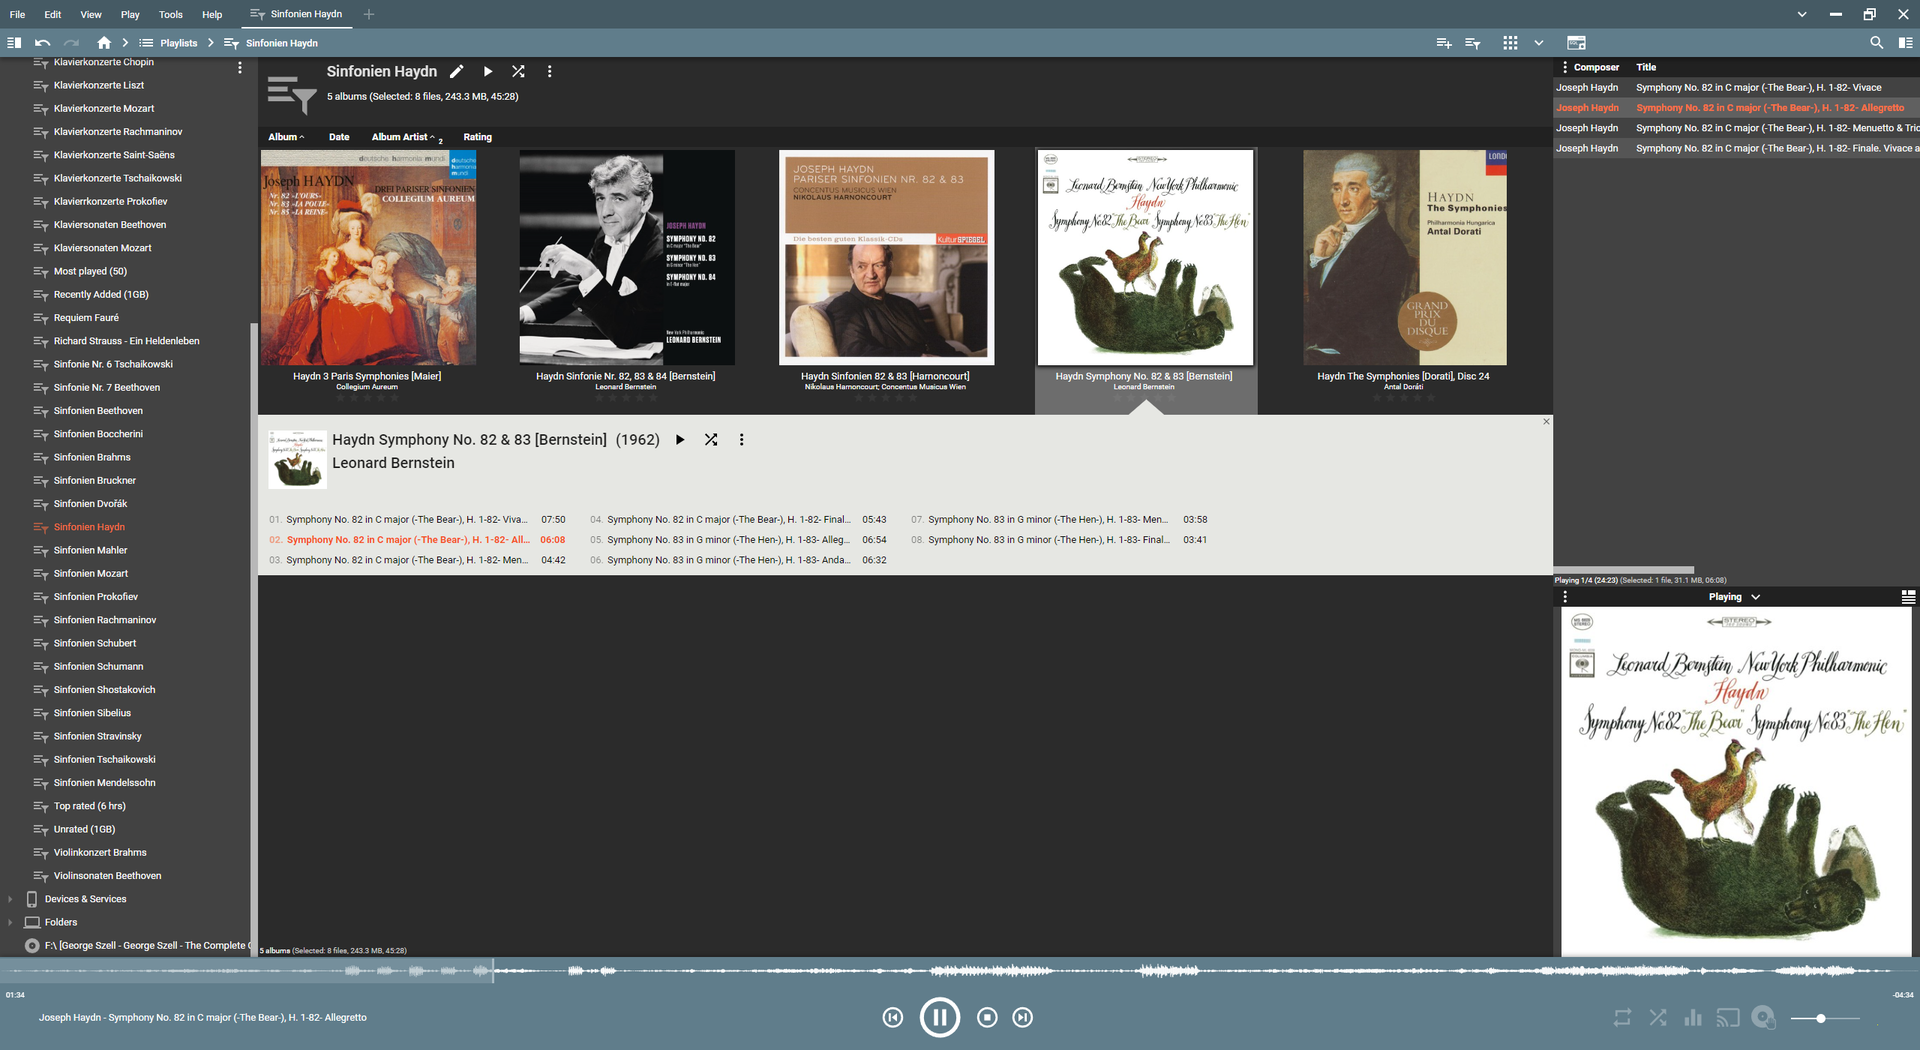Open more options beside Sinfonien Haydn title
This screenshot has height=1050, width=1920.
click(x=549, y=72)
